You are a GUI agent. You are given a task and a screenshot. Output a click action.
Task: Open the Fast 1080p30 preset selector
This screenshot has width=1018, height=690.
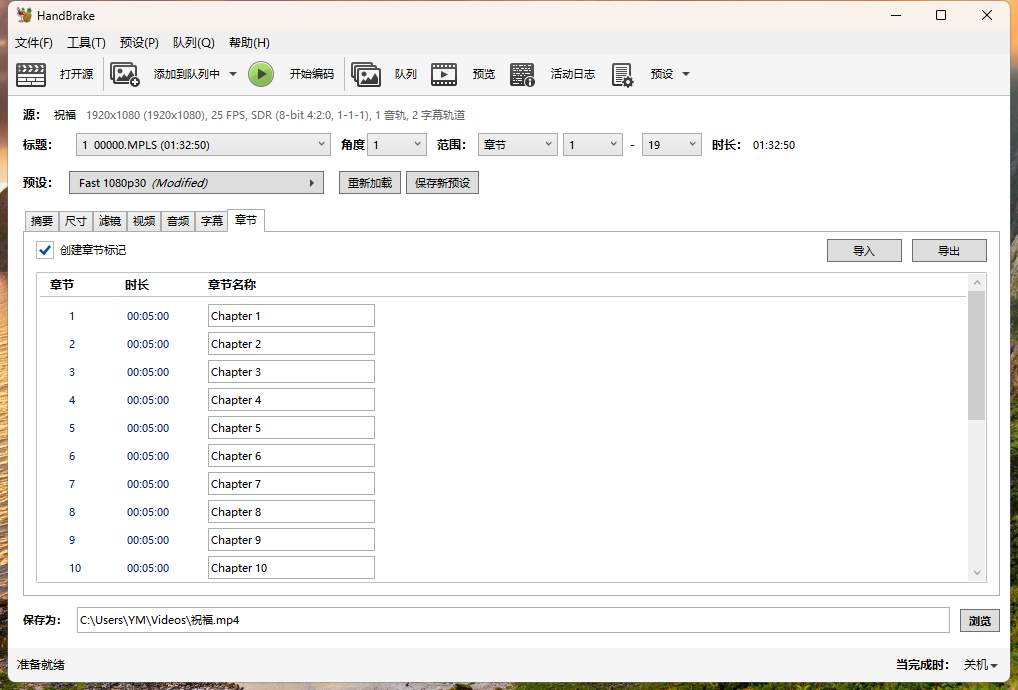click(x=196, y=183)
